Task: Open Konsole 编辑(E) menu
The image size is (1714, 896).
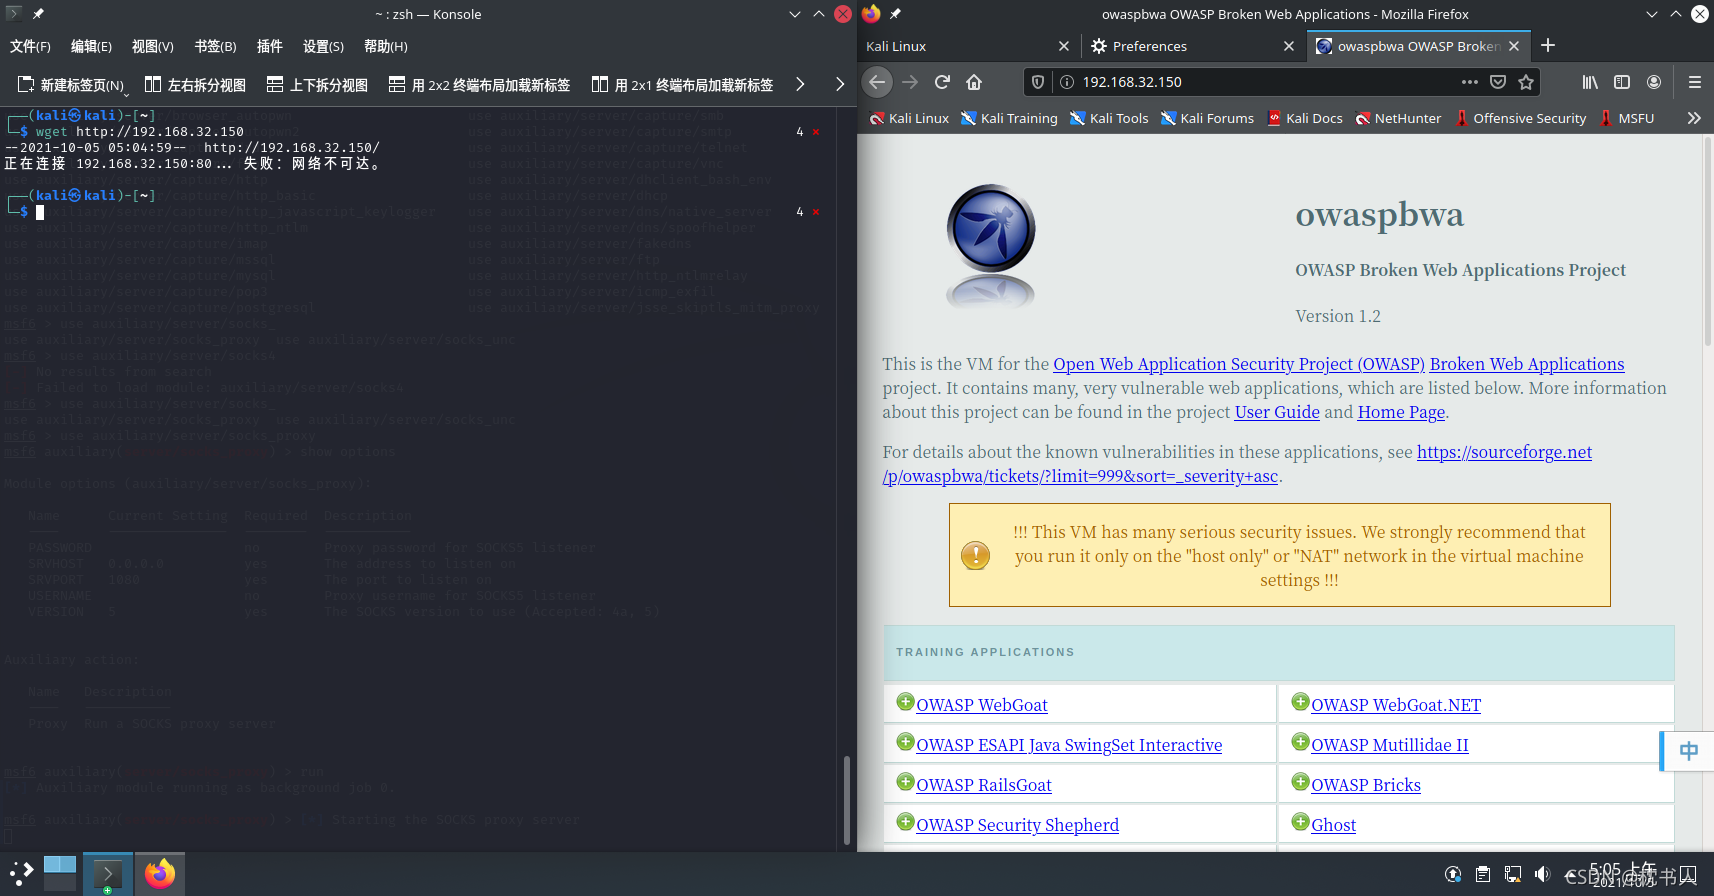Action: [x=91, y=46]
